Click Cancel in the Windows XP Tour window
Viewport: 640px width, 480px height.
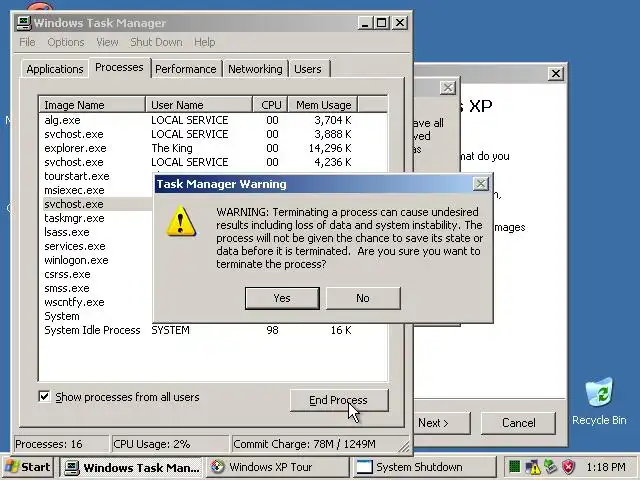[x=518, y=423]
